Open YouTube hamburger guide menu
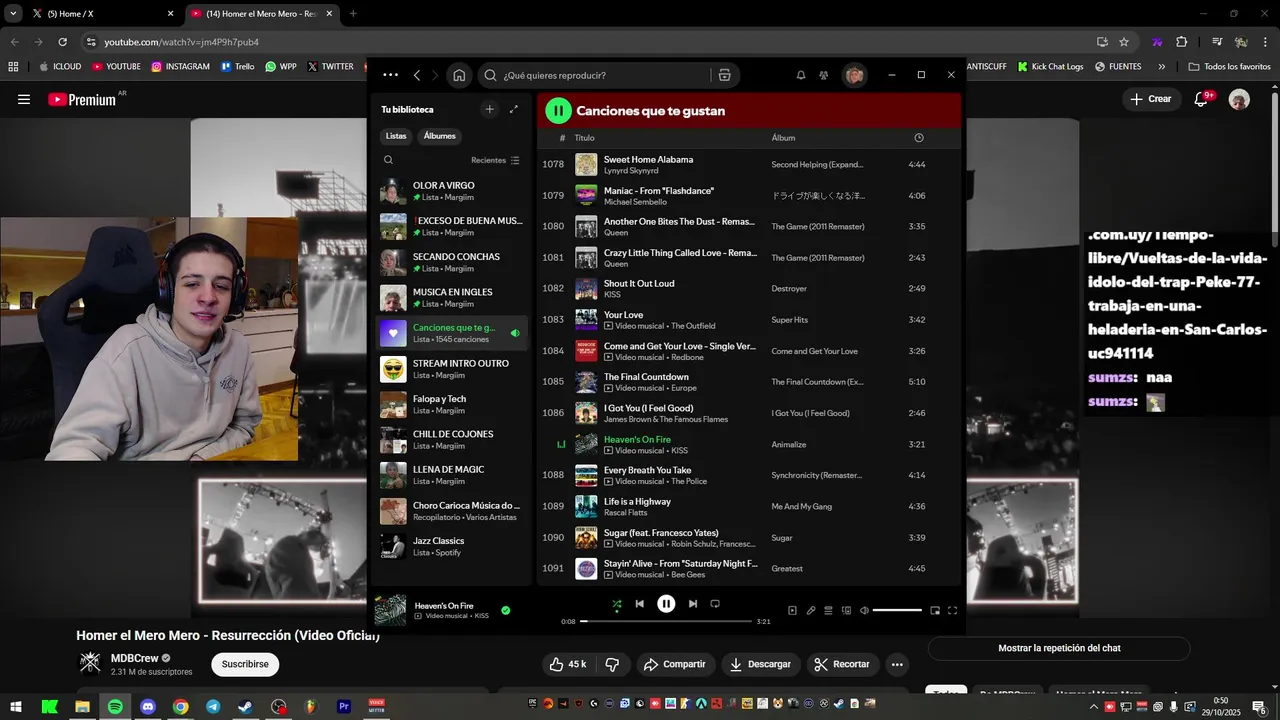The height and width of the screenshot is (720, 1280). point(24,99)
